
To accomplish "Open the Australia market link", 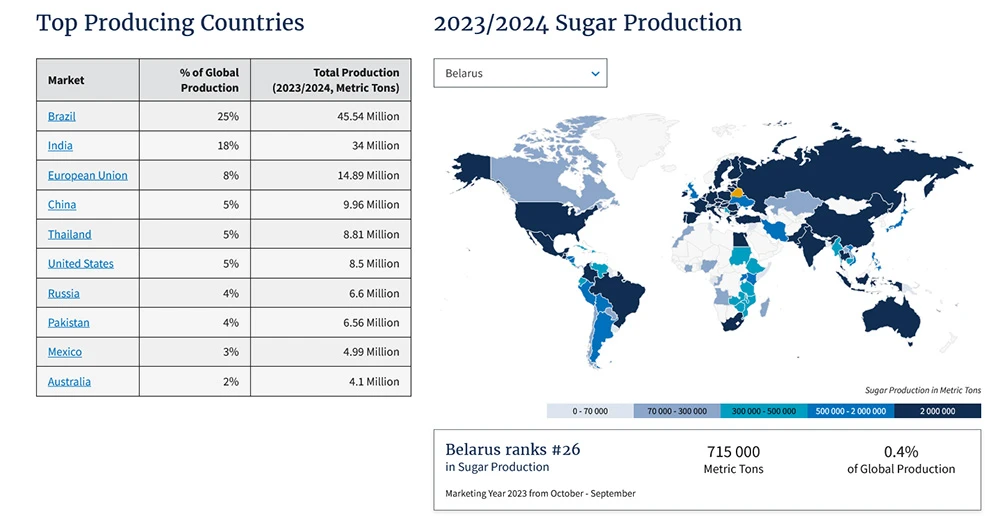I will [x=69, y=381].
